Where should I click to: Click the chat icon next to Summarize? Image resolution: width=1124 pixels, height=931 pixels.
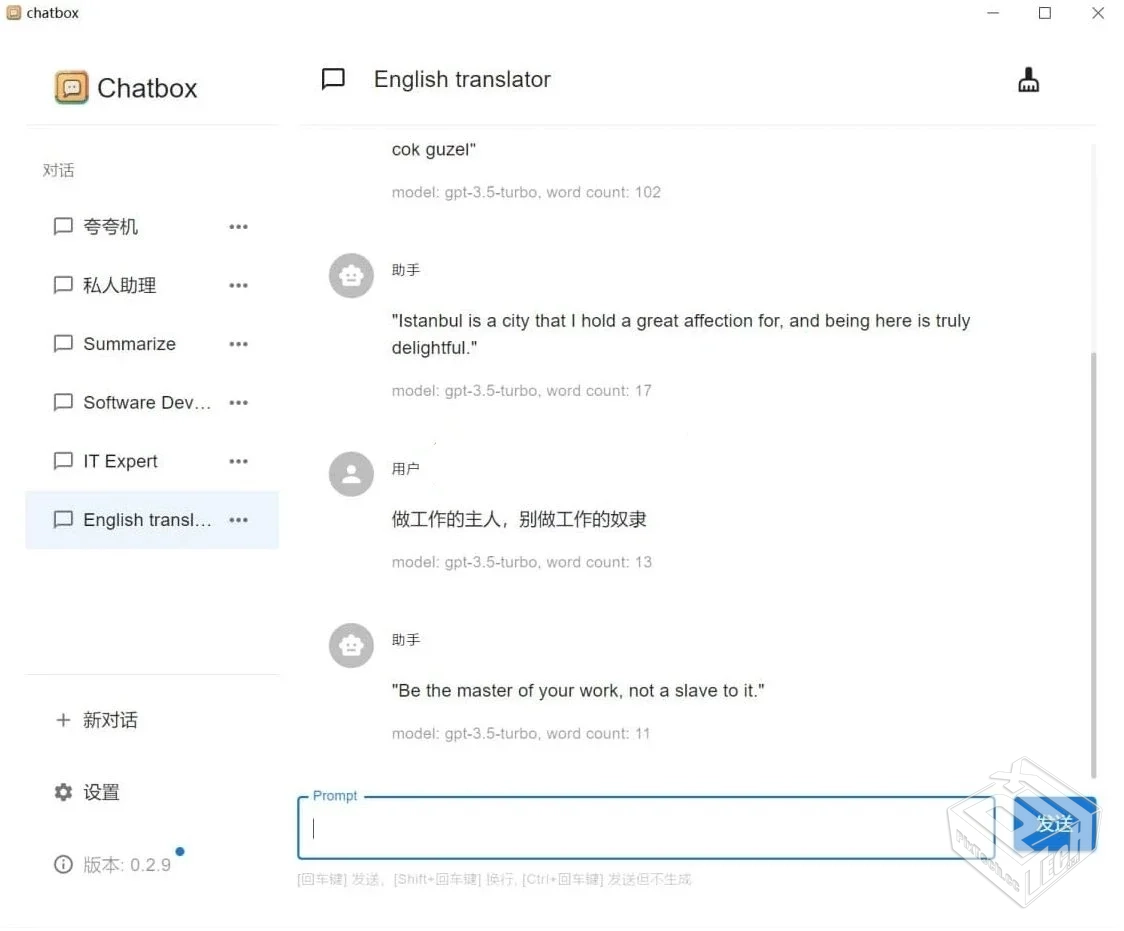click(63, 343)
